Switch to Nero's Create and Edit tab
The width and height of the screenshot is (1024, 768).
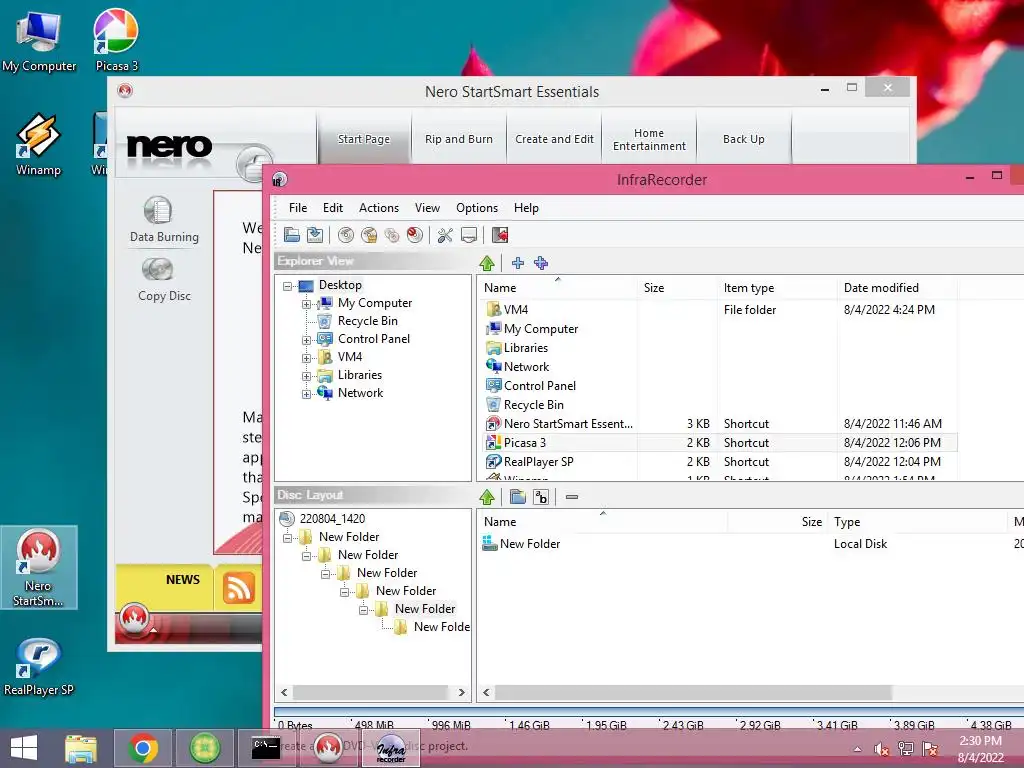tap(554, 138)
